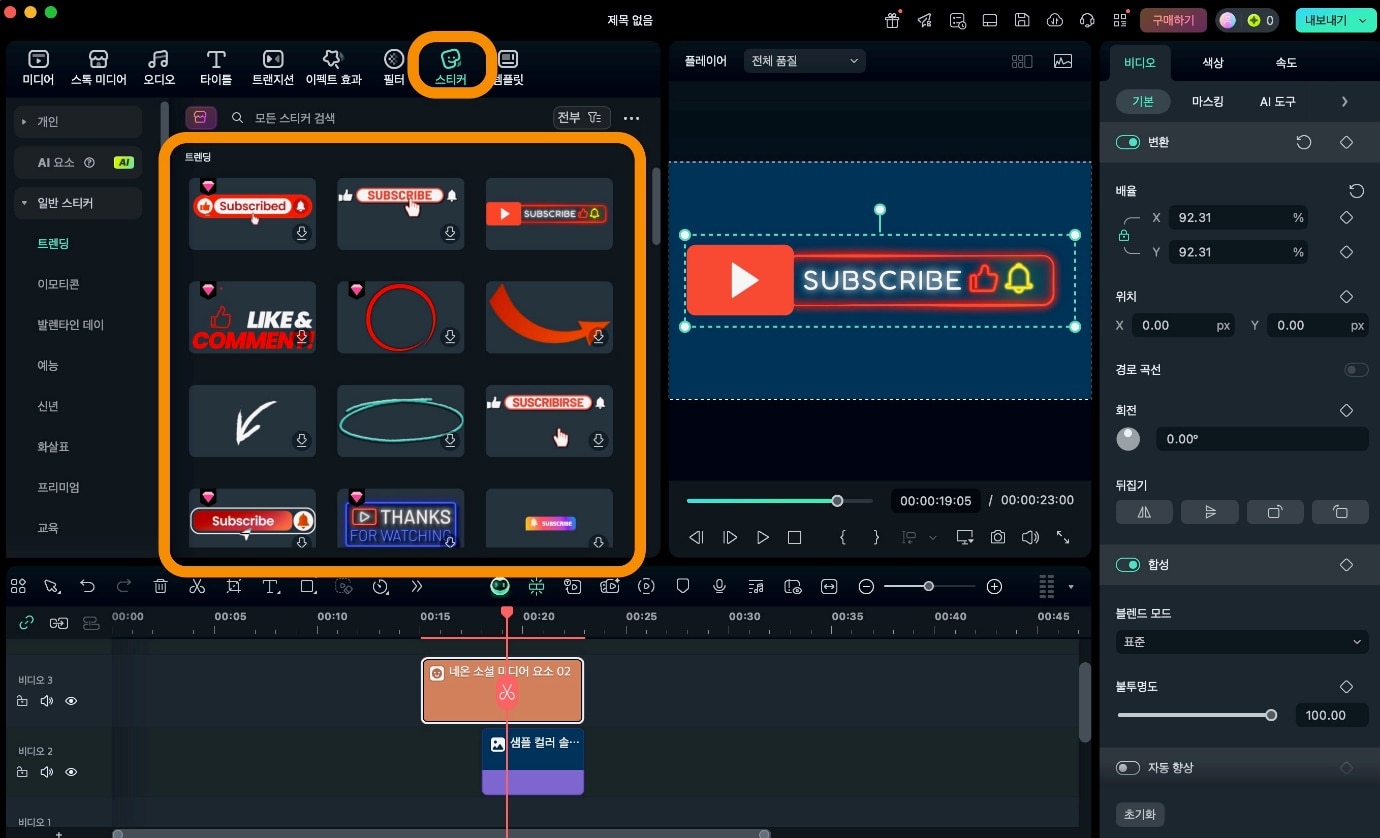Screen dimensions: 1380x838
Task: Select the 네온 소셜 미디어 요소 clip
Action: [x=502, y=690]
